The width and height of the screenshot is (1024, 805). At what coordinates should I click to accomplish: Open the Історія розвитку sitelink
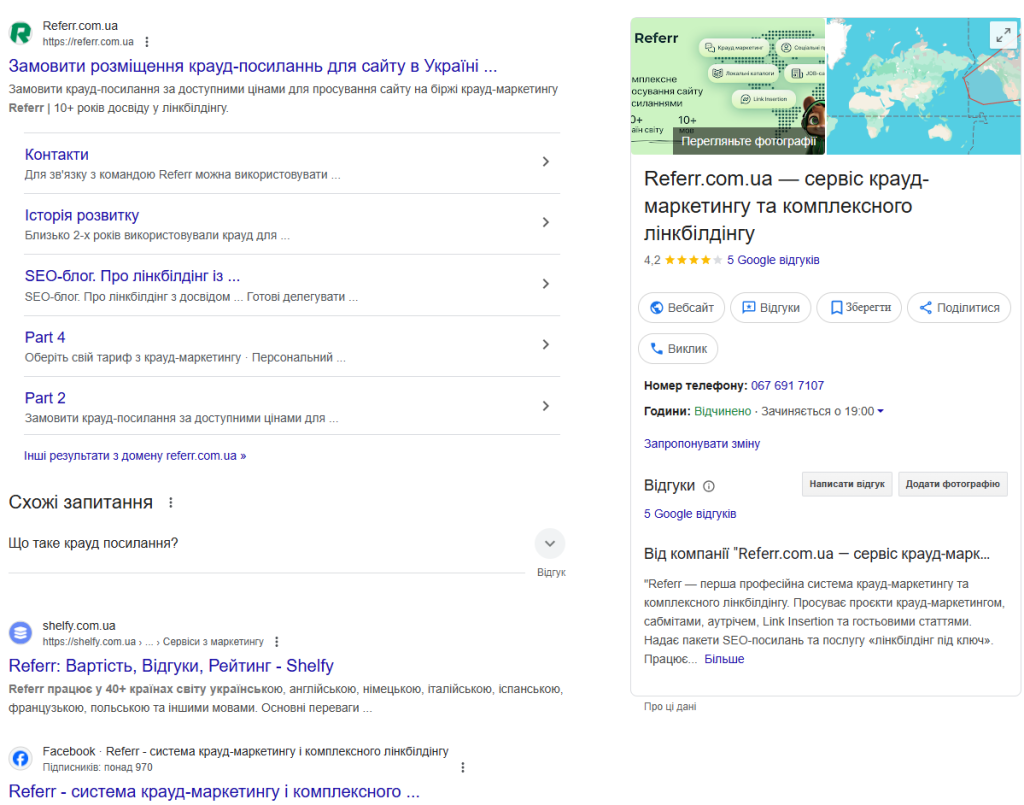[x=82, y=216]
